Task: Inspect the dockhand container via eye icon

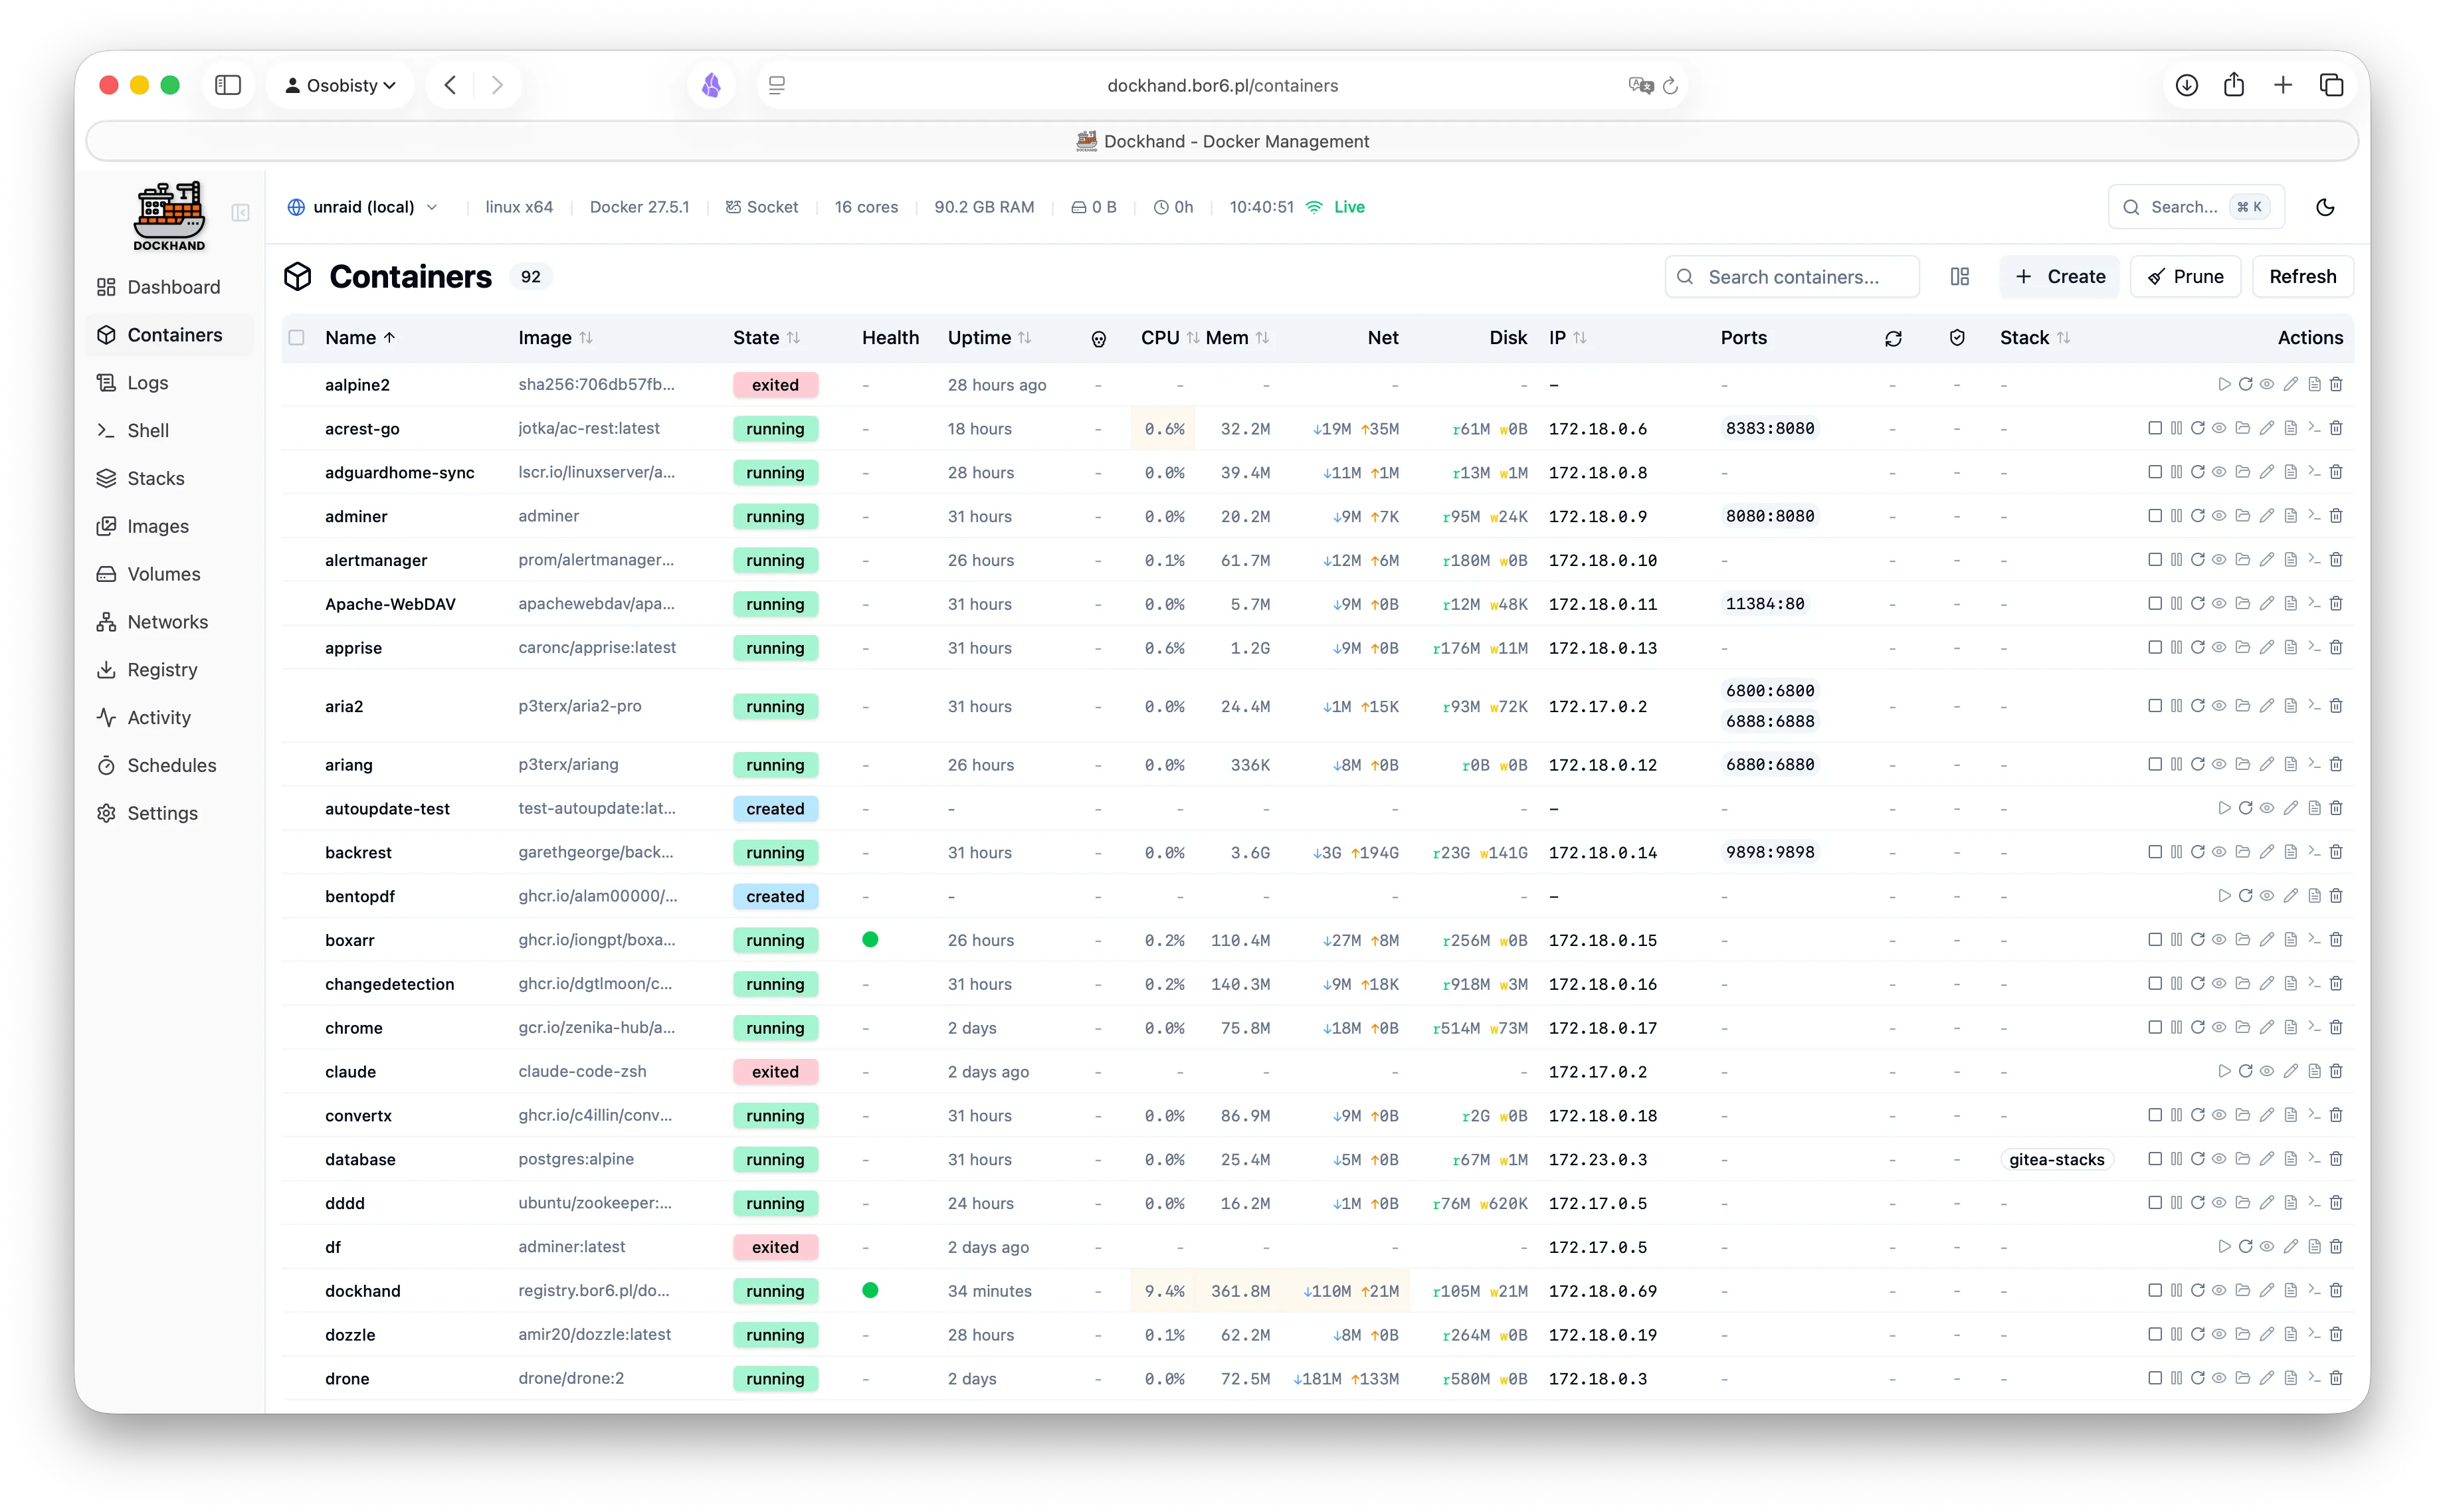Action: (x=2219, y=1290)
